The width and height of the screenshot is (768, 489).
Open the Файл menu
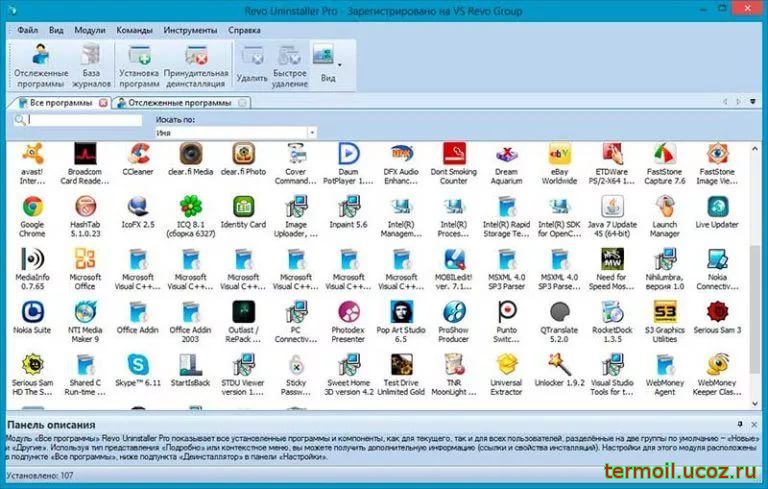pyautogui.click(x=27, y=30)
